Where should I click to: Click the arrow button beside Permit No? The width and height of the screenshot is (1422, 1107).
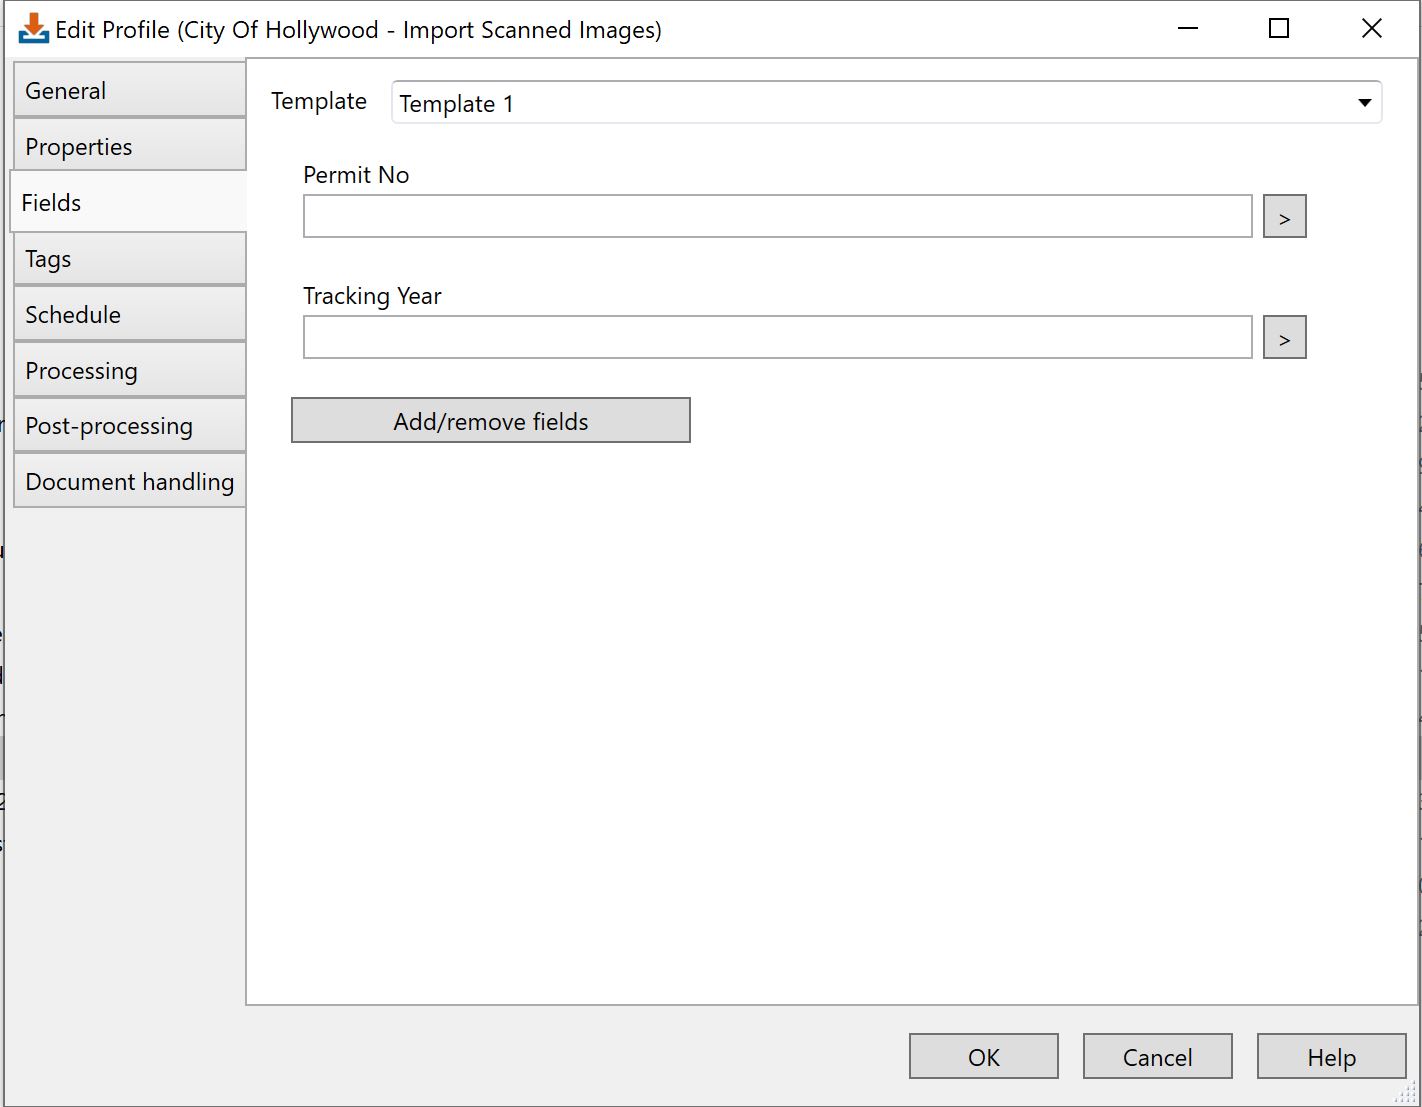tap(1284, 217)
